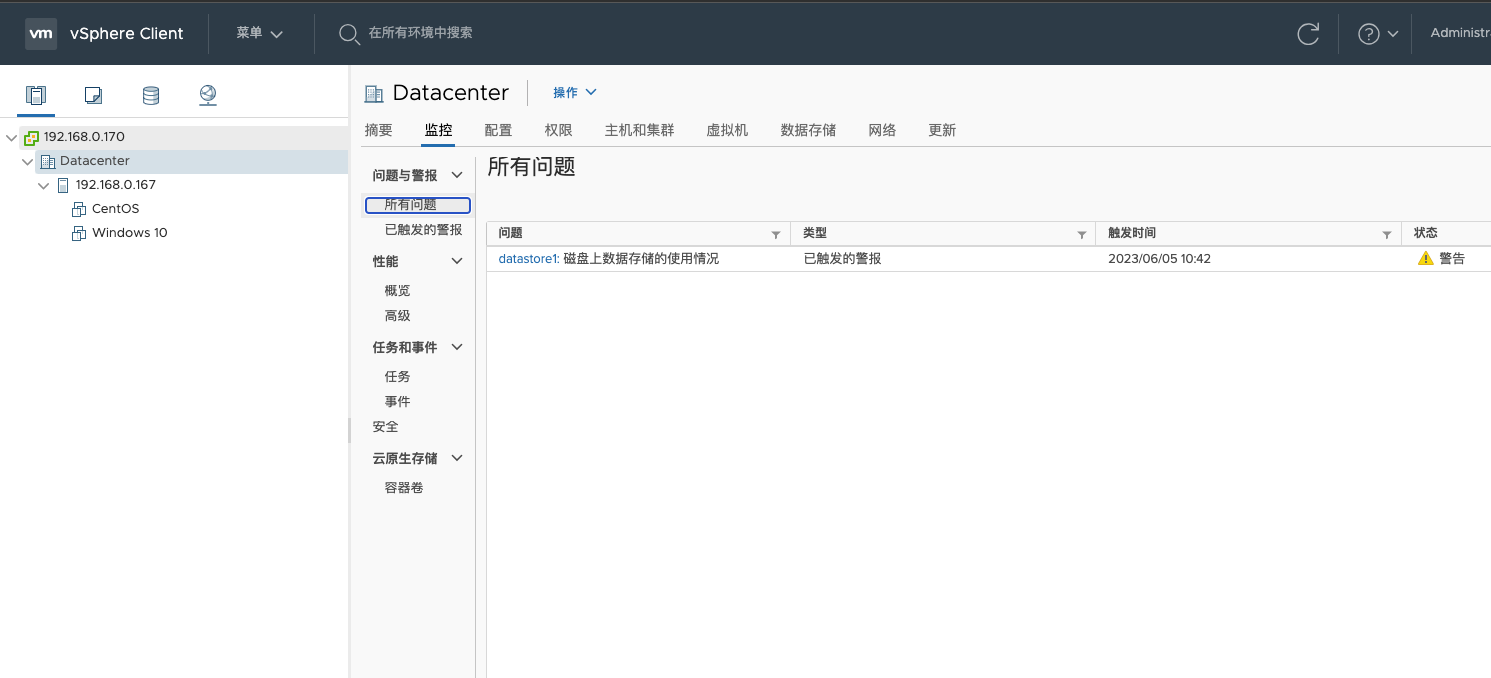Click the filter icon in 触发时间 column
This screenshot has height=678, width=1491.
[x=1386, y=234]
